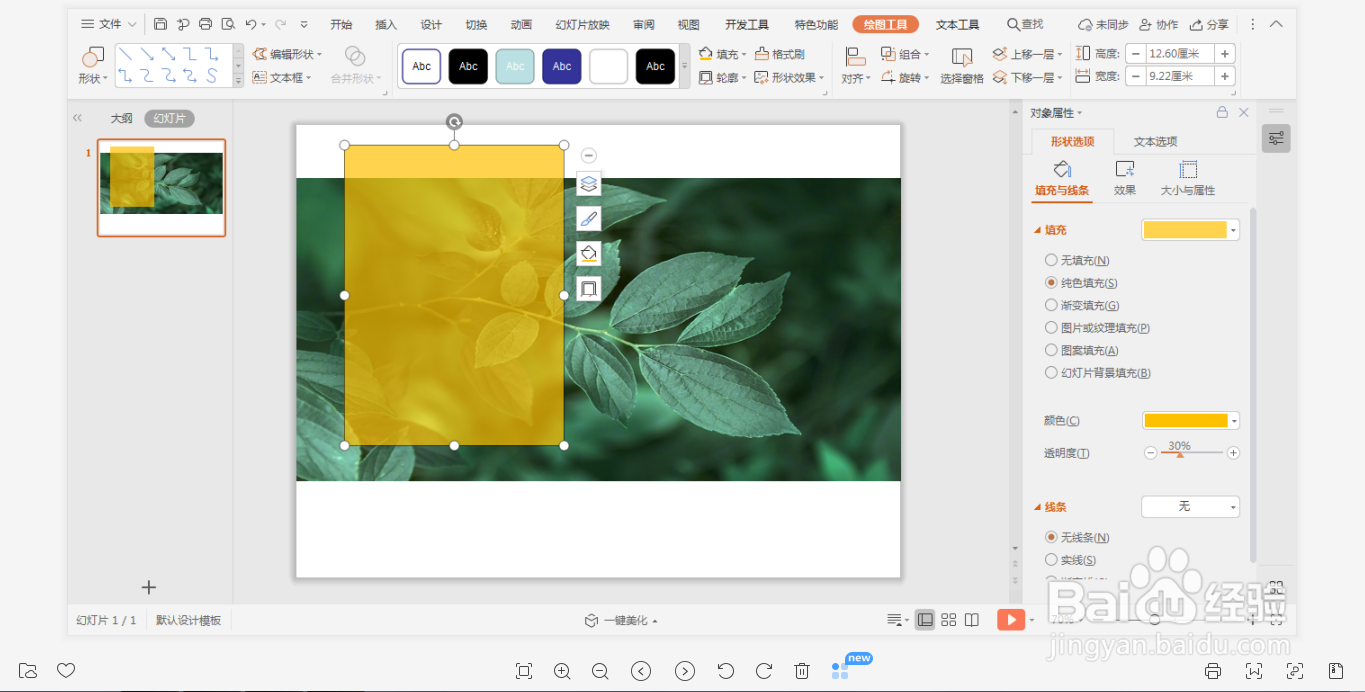The image size is (1365, 692).
Task: Click the Undo arrow icon
Action: pos(251,24)
